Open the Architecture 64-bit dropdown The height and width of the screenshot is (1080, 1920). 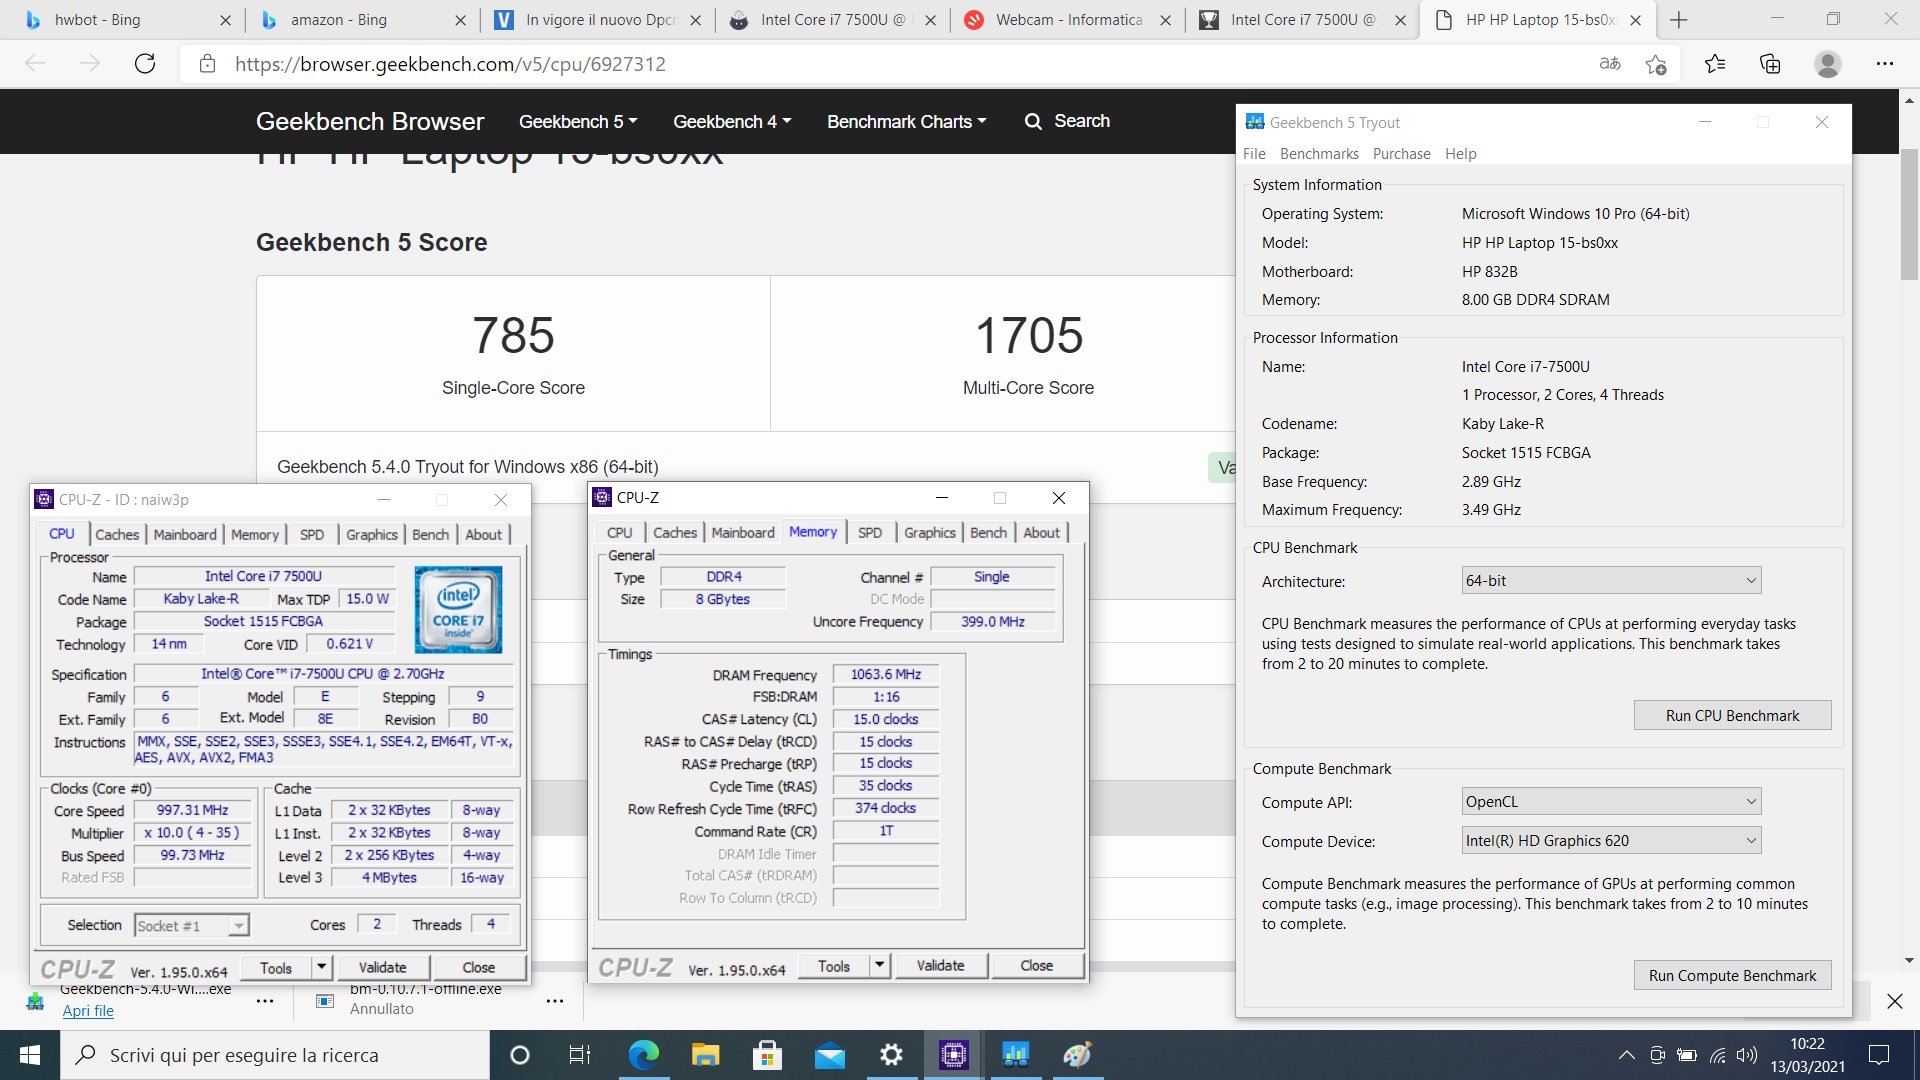point(1611,581)
